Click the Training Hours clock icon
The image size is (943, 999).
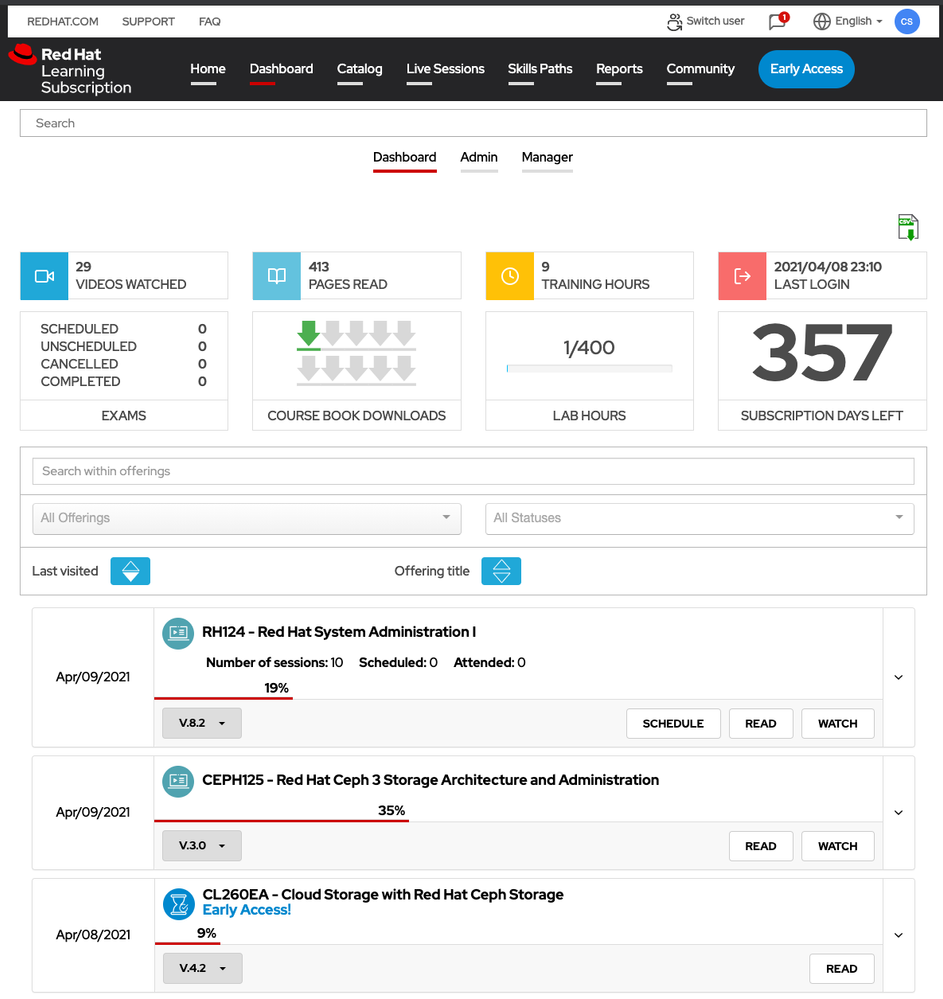(510, 276)
